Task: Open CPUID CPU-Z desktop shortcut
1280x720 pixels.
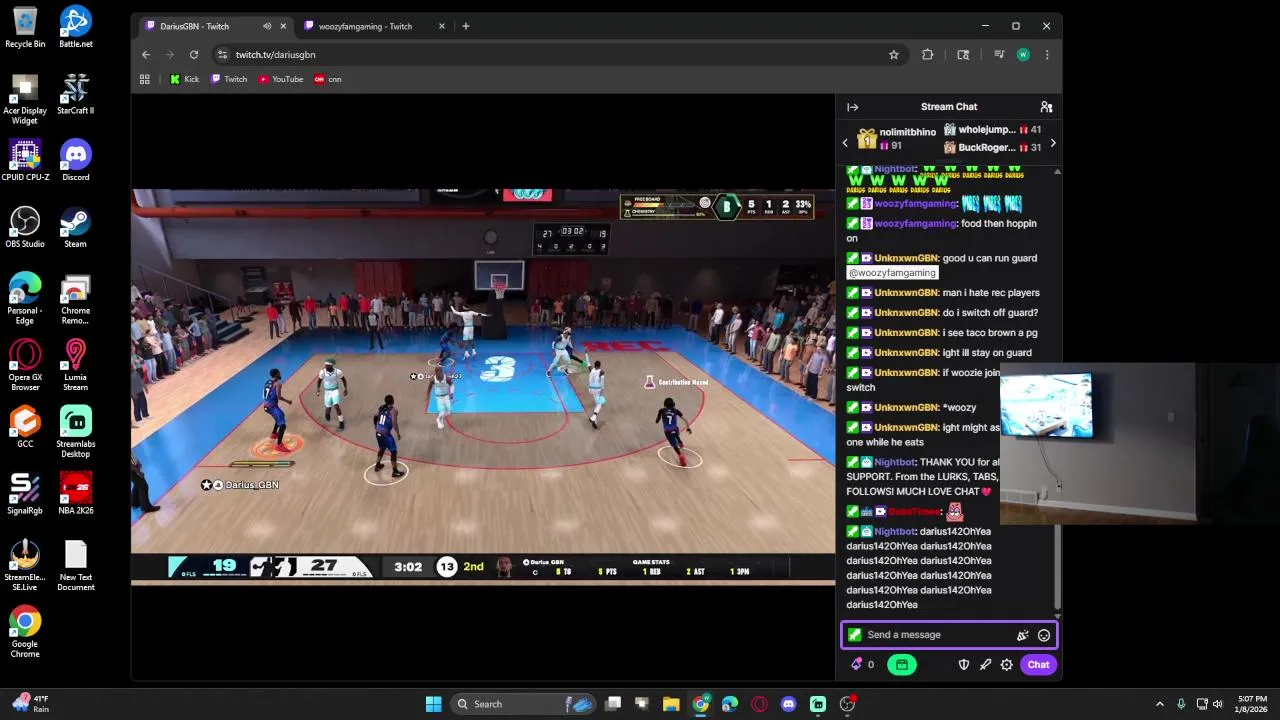Action: pyautogui.click(x=25, y=161)
